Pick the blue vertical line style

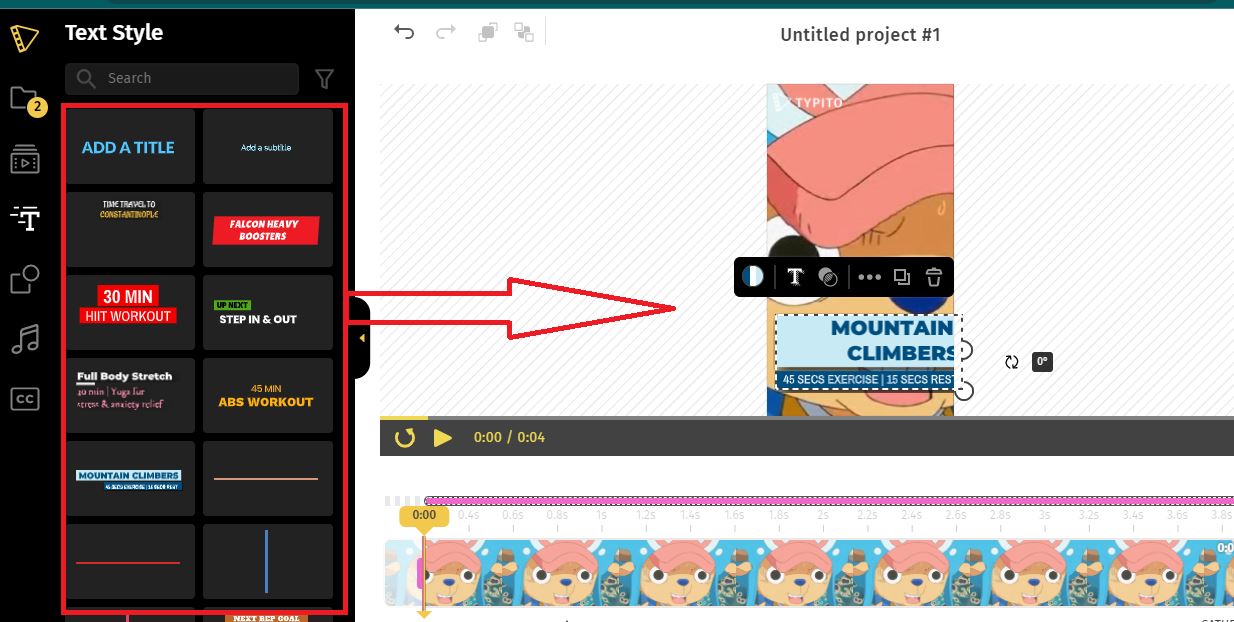pyautogui.click(x=267, y=561)
